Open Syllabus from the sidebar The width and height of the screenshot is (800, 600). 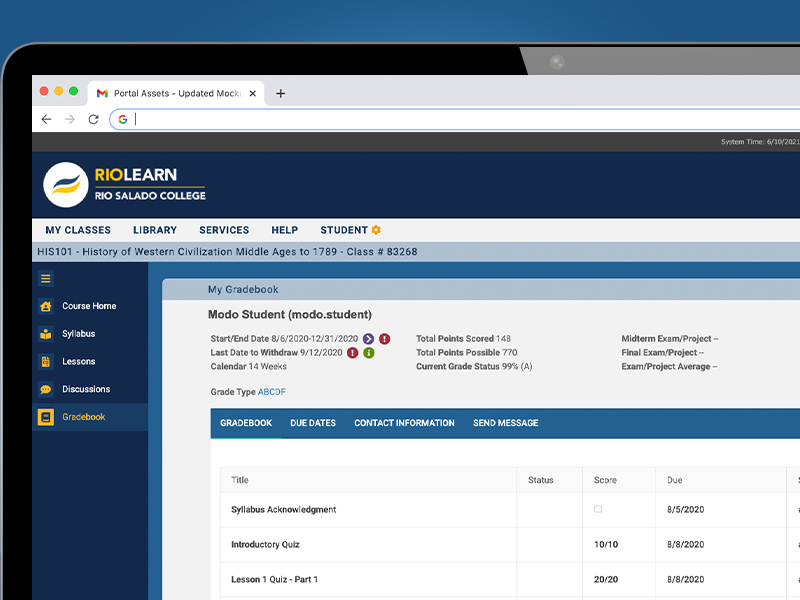pyautogui.click(x=79, y=334)
